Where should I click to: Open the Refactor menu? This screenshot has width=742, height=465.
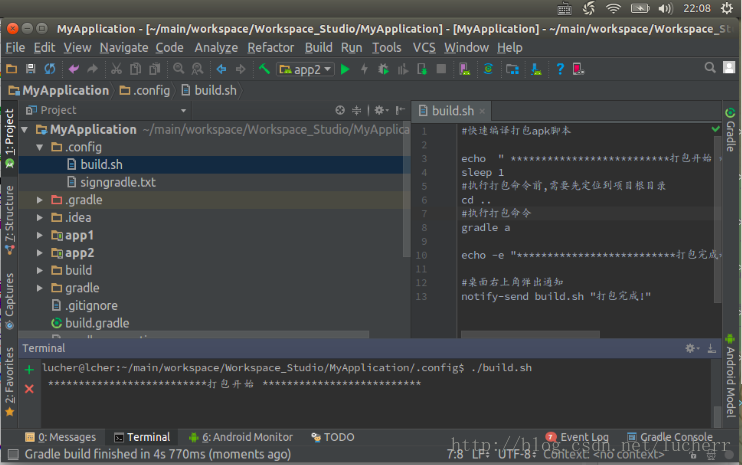click(x=271, y=48)
